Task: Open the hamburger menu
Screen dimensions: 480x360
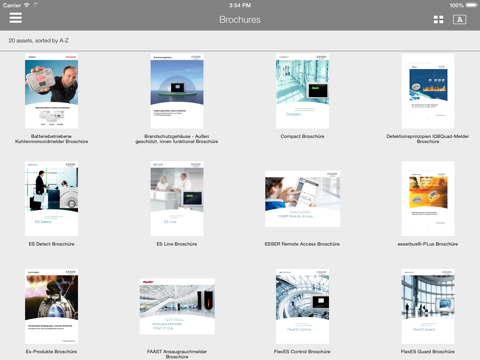Action: tap(16, 18)
